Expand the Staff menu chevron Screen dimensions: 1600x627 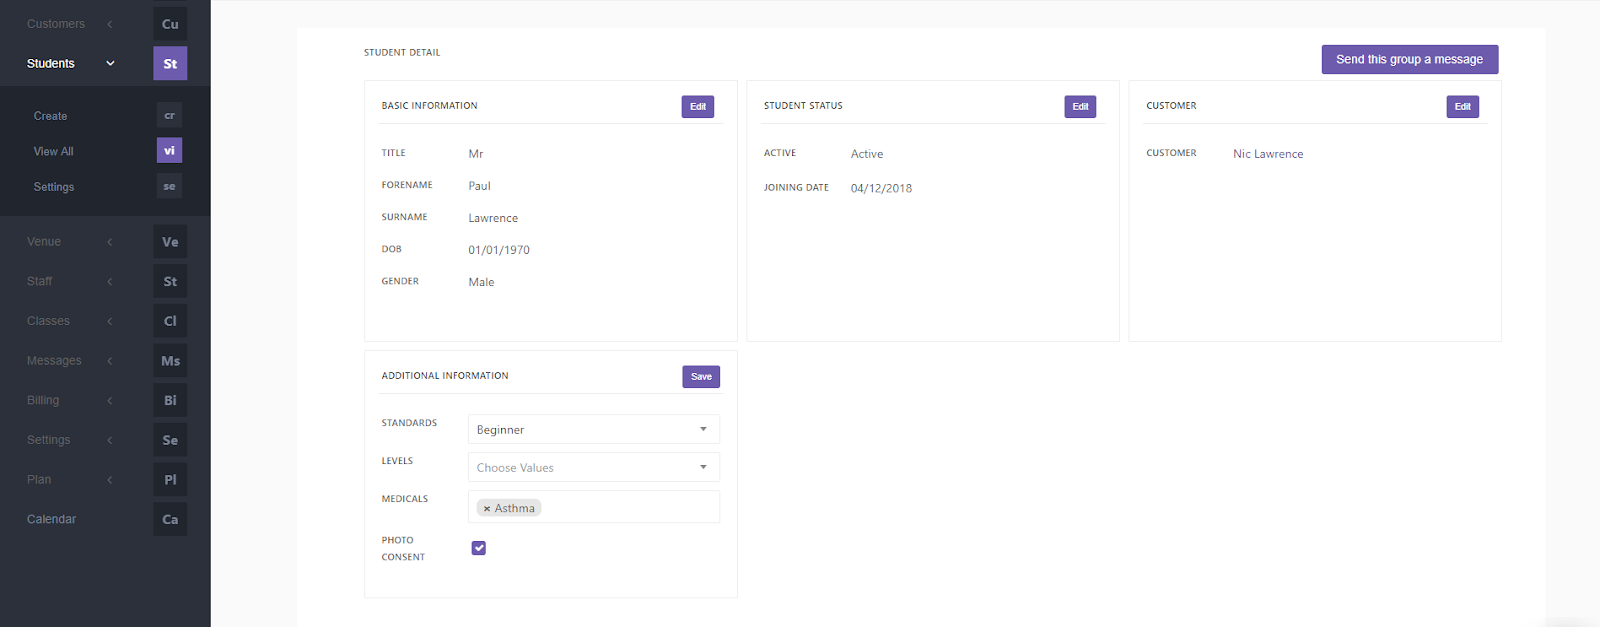110,282
